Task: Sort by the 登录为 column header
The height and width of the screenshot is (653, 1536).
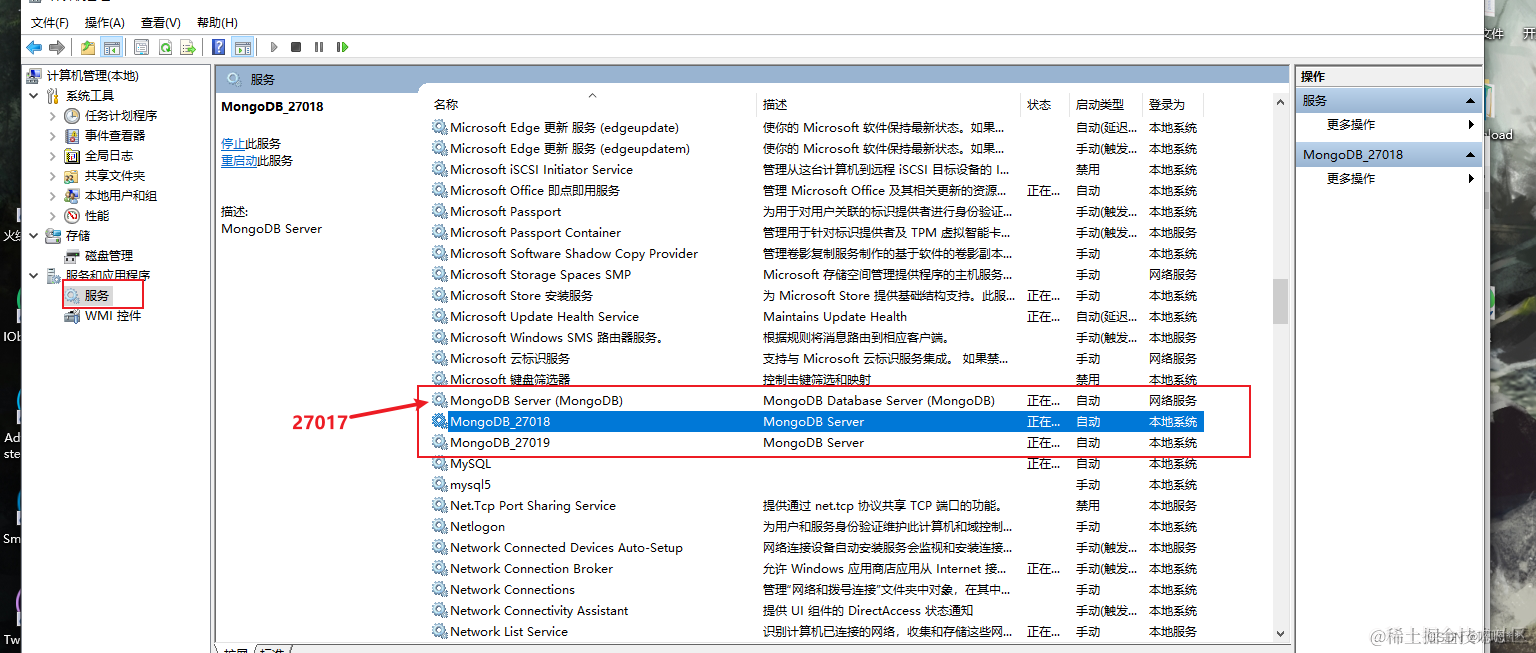Action: tap(1174, 104)
